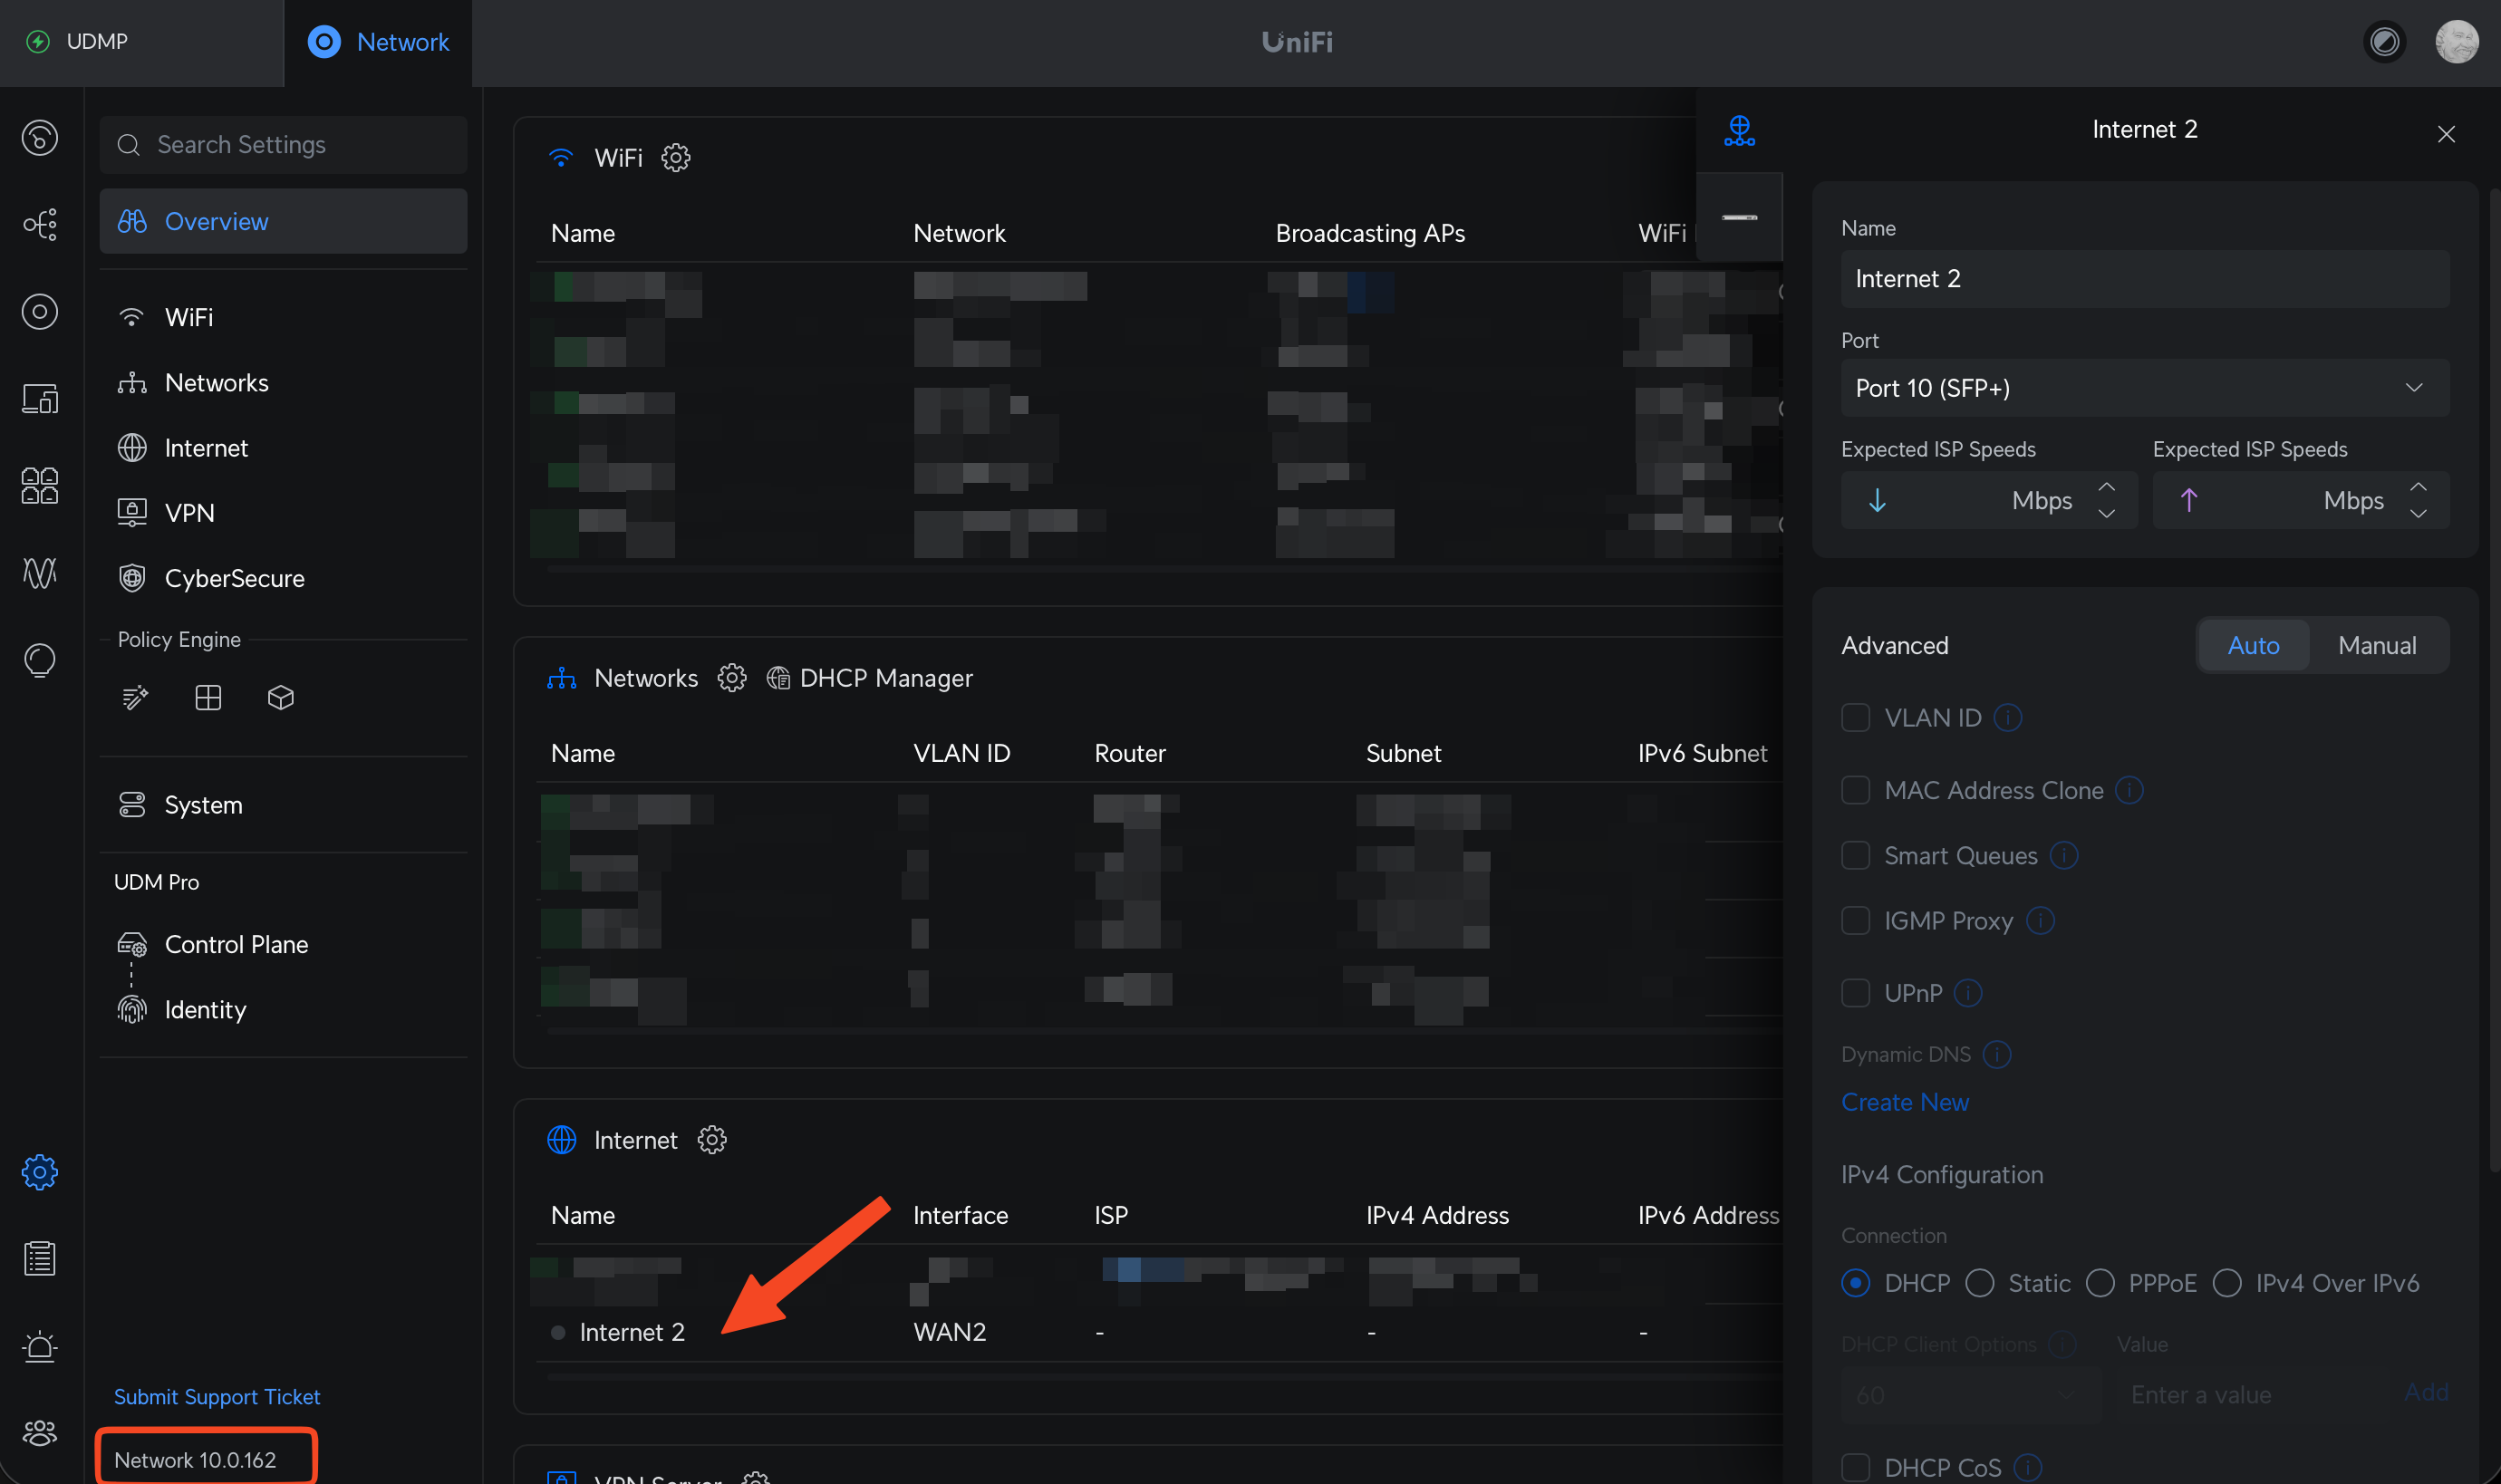Image resolution: width=2501 pixels, height=1484 pixels.
Task: Click the Search Settings field
Action: (x=284, y=145)
